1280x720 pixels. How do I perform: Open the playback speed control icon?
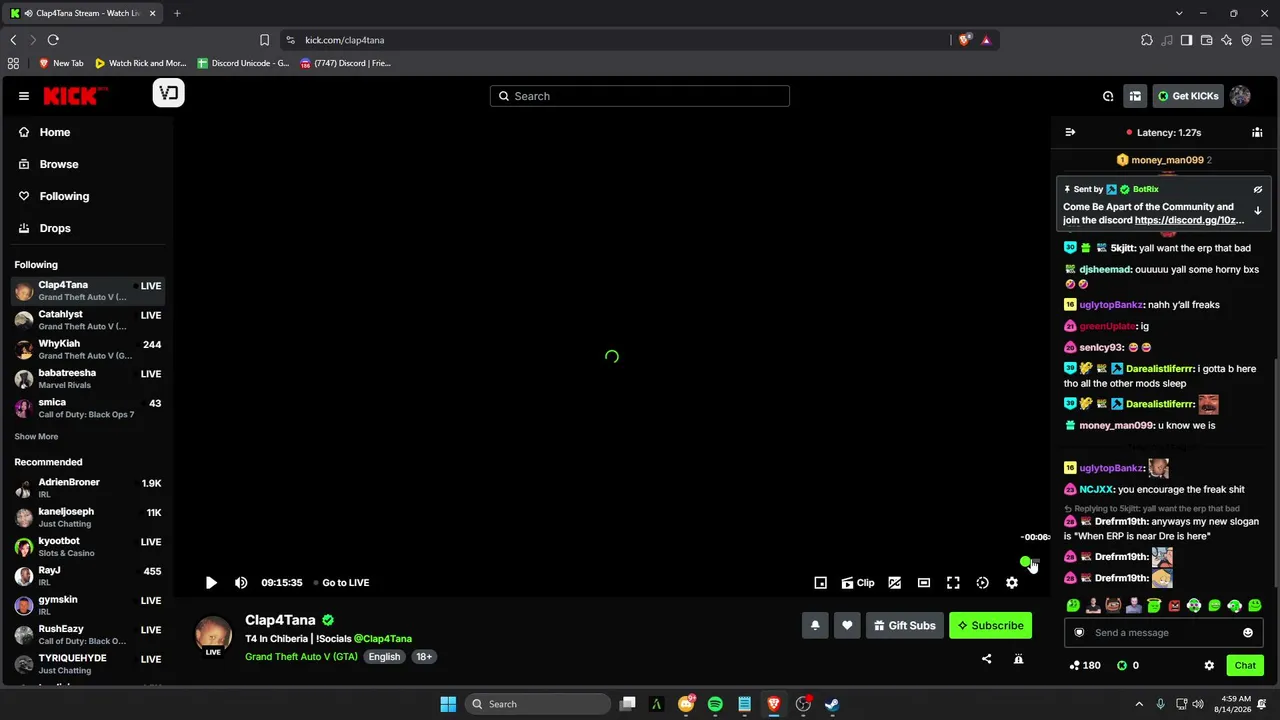pos(982,583)
